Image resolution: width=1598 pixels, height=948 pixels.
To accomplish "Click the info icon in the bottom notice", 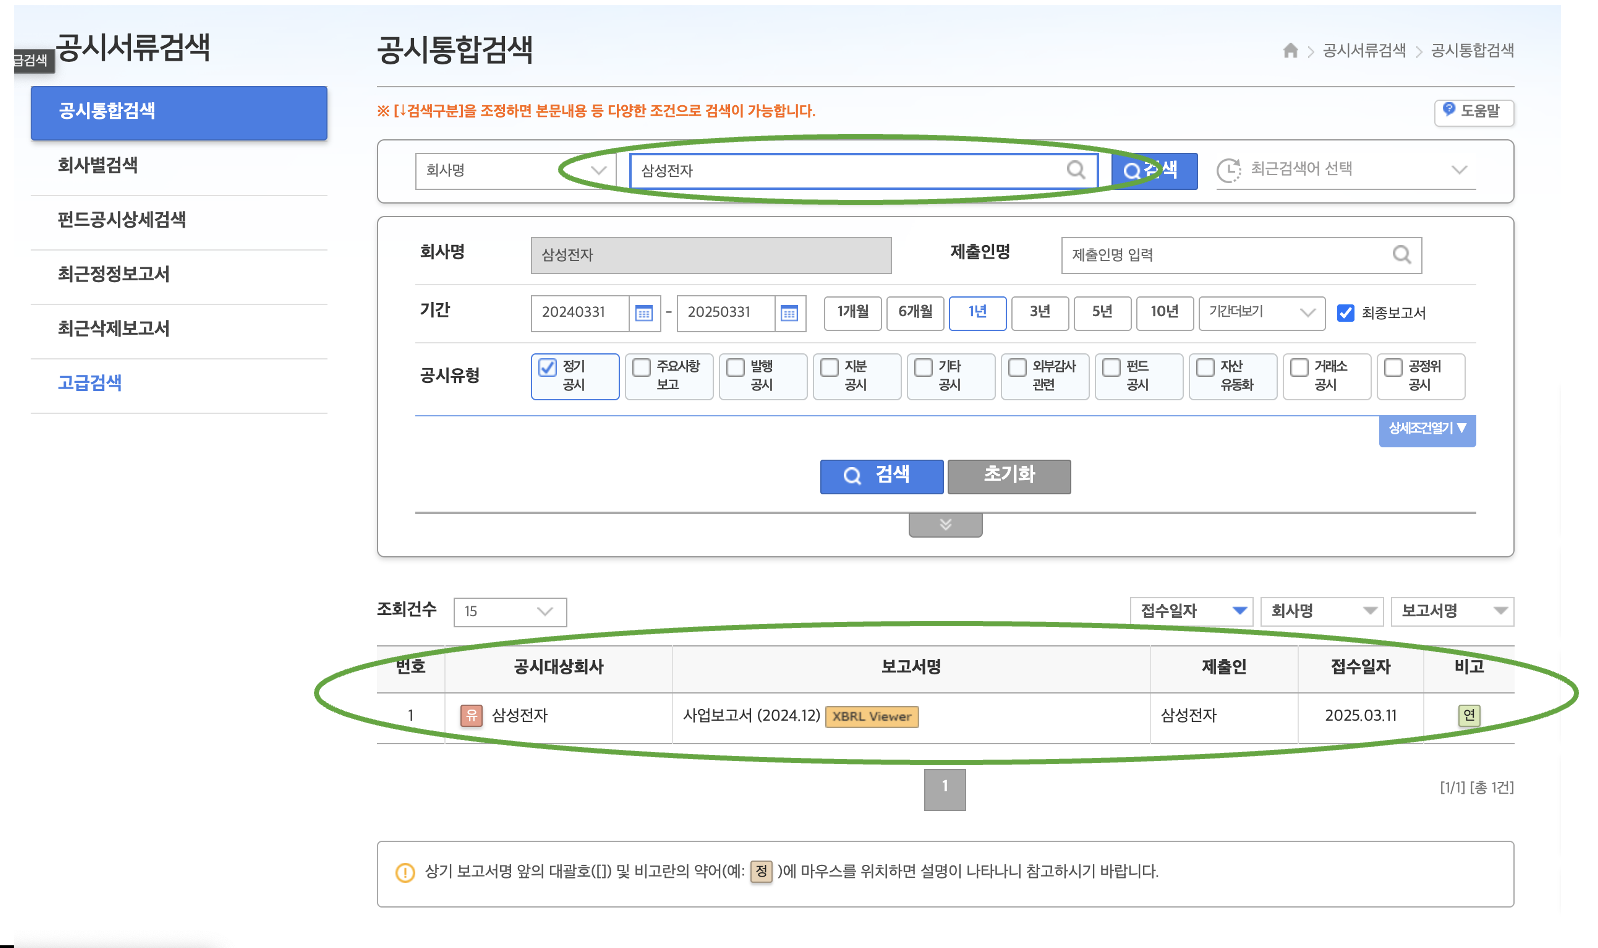I will [405, 872].
